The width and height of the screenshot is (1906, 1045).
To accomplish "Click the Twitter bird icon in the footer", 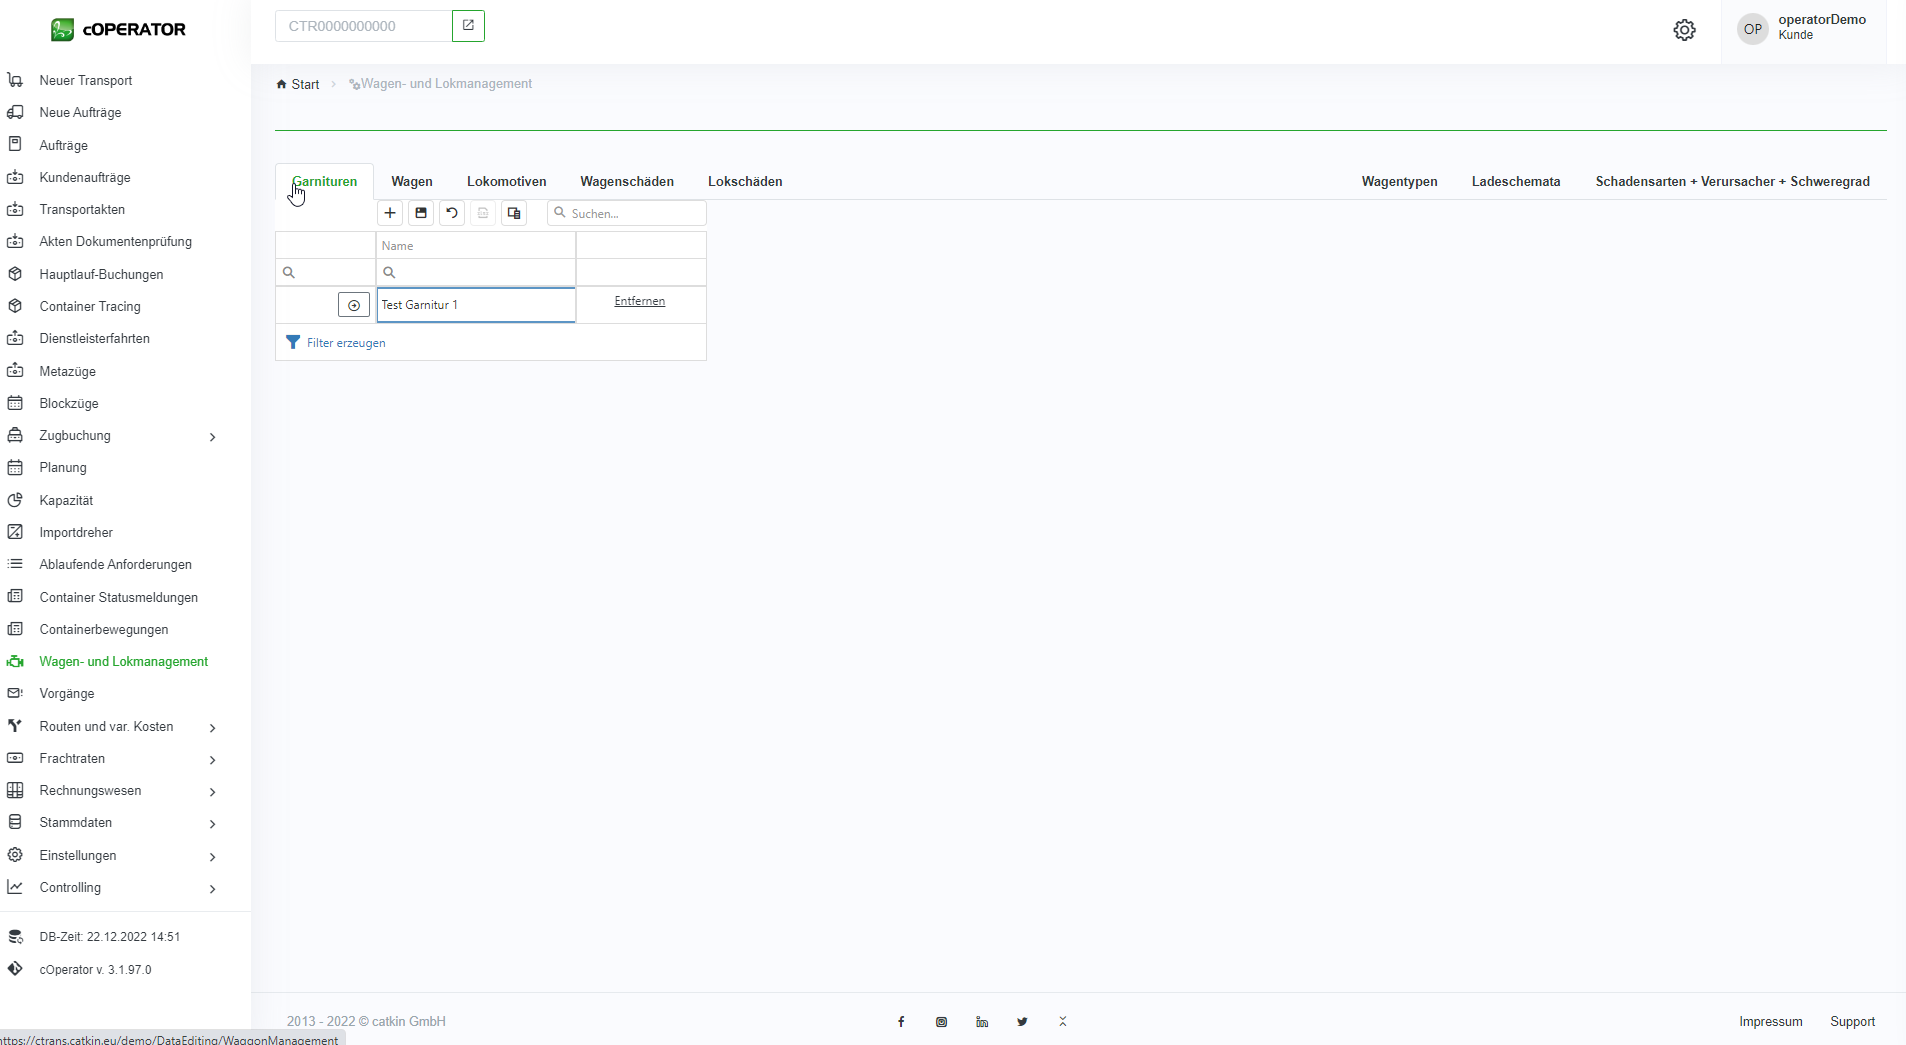I will [x=1022, y=1022].
